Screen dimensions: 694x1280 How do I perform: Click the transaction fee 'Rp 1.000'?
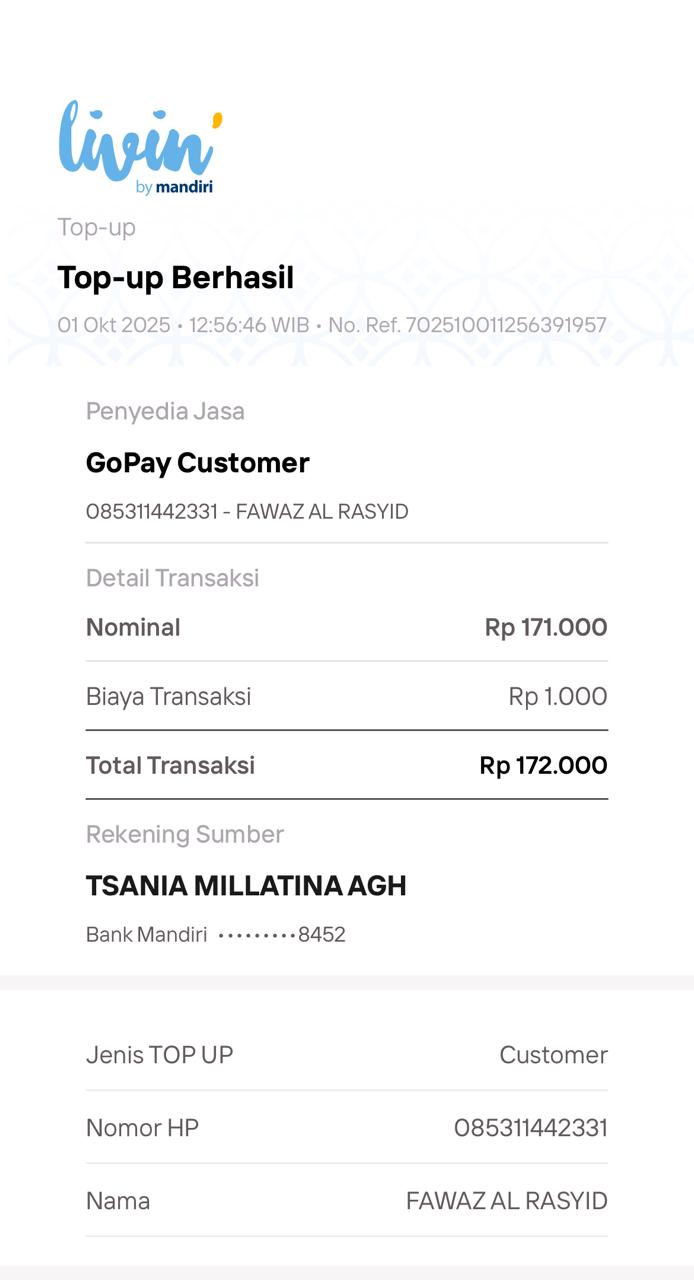click(557, 697)
